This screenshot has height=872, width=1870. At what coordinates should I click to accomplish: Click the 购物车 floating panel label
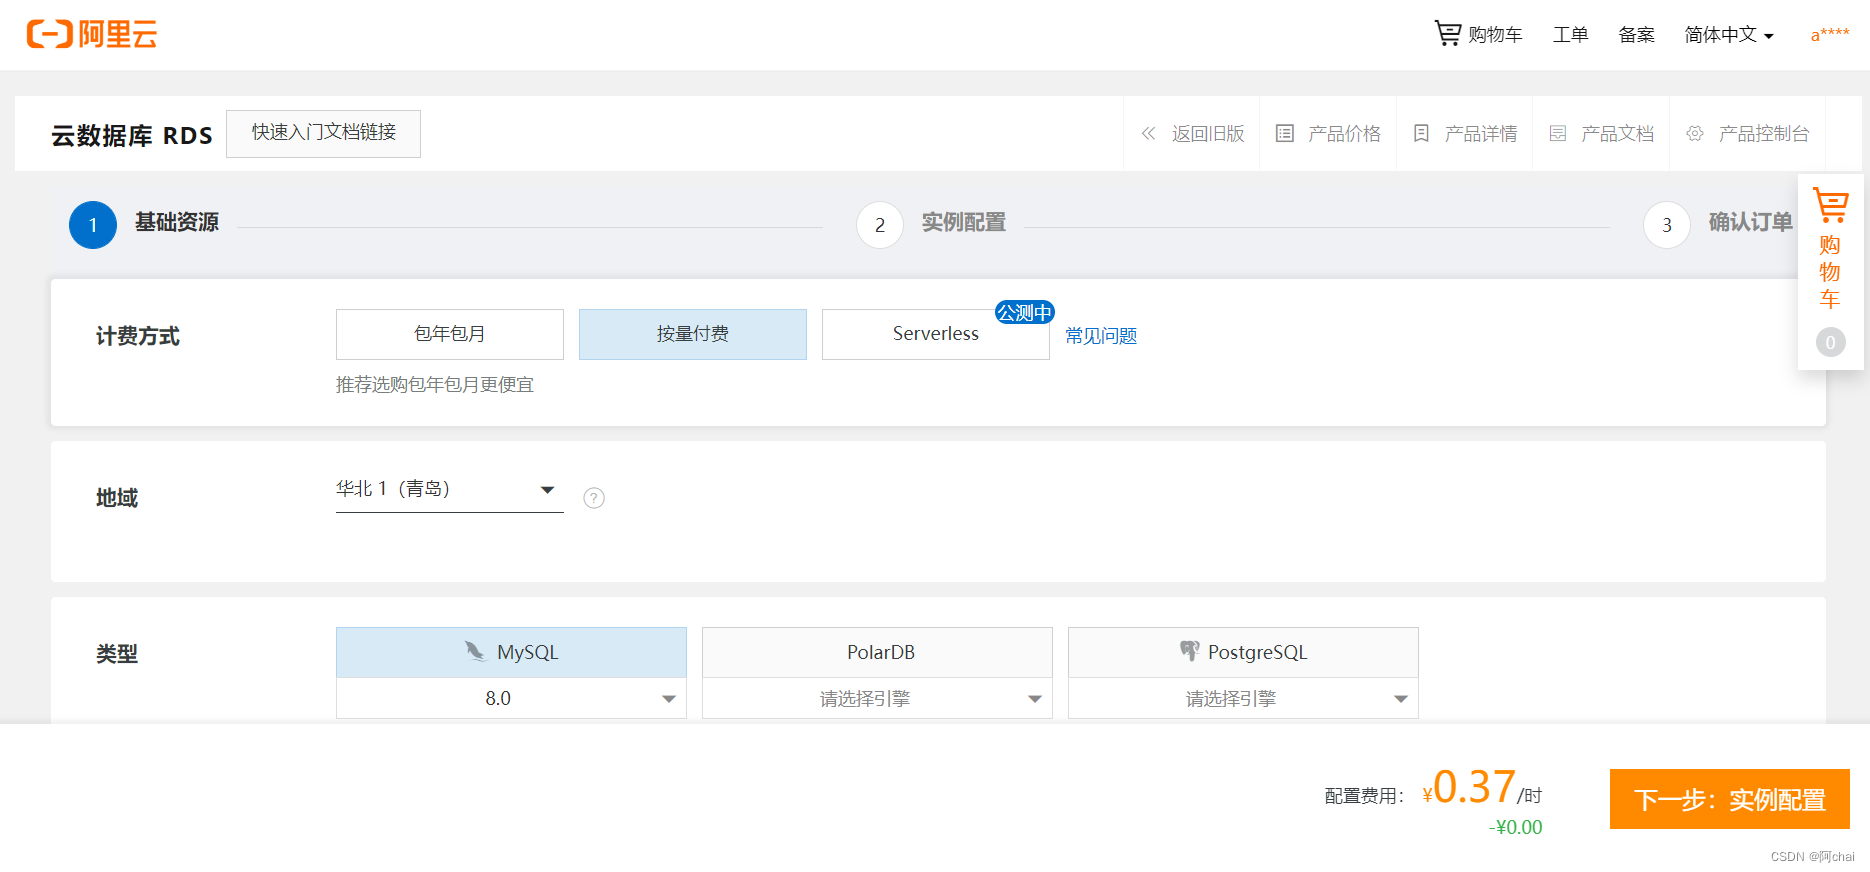1830,272
